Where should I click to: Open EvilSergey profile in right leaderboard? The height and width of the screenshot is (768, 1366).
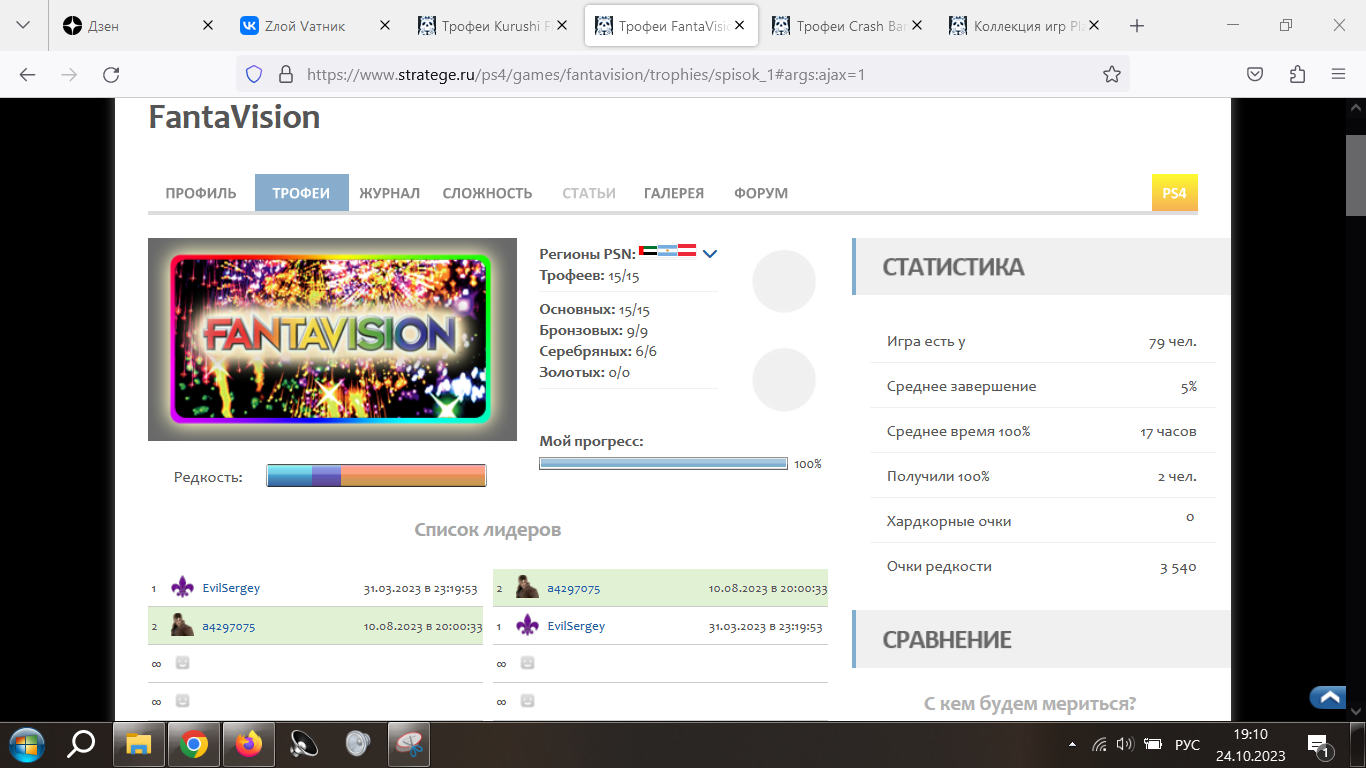[576, 626]
